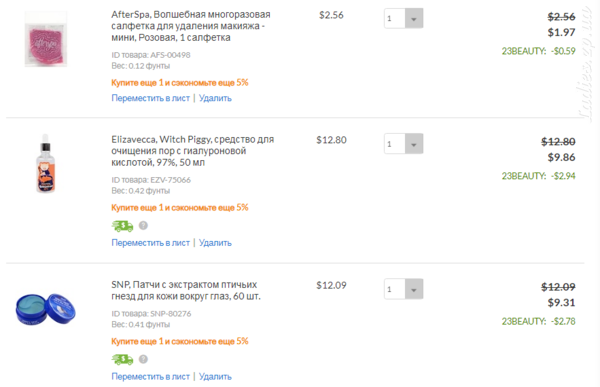Open the Elizavecca Witch Piggy bottle image
Screen dimensions: 600x387
[46, 163]
